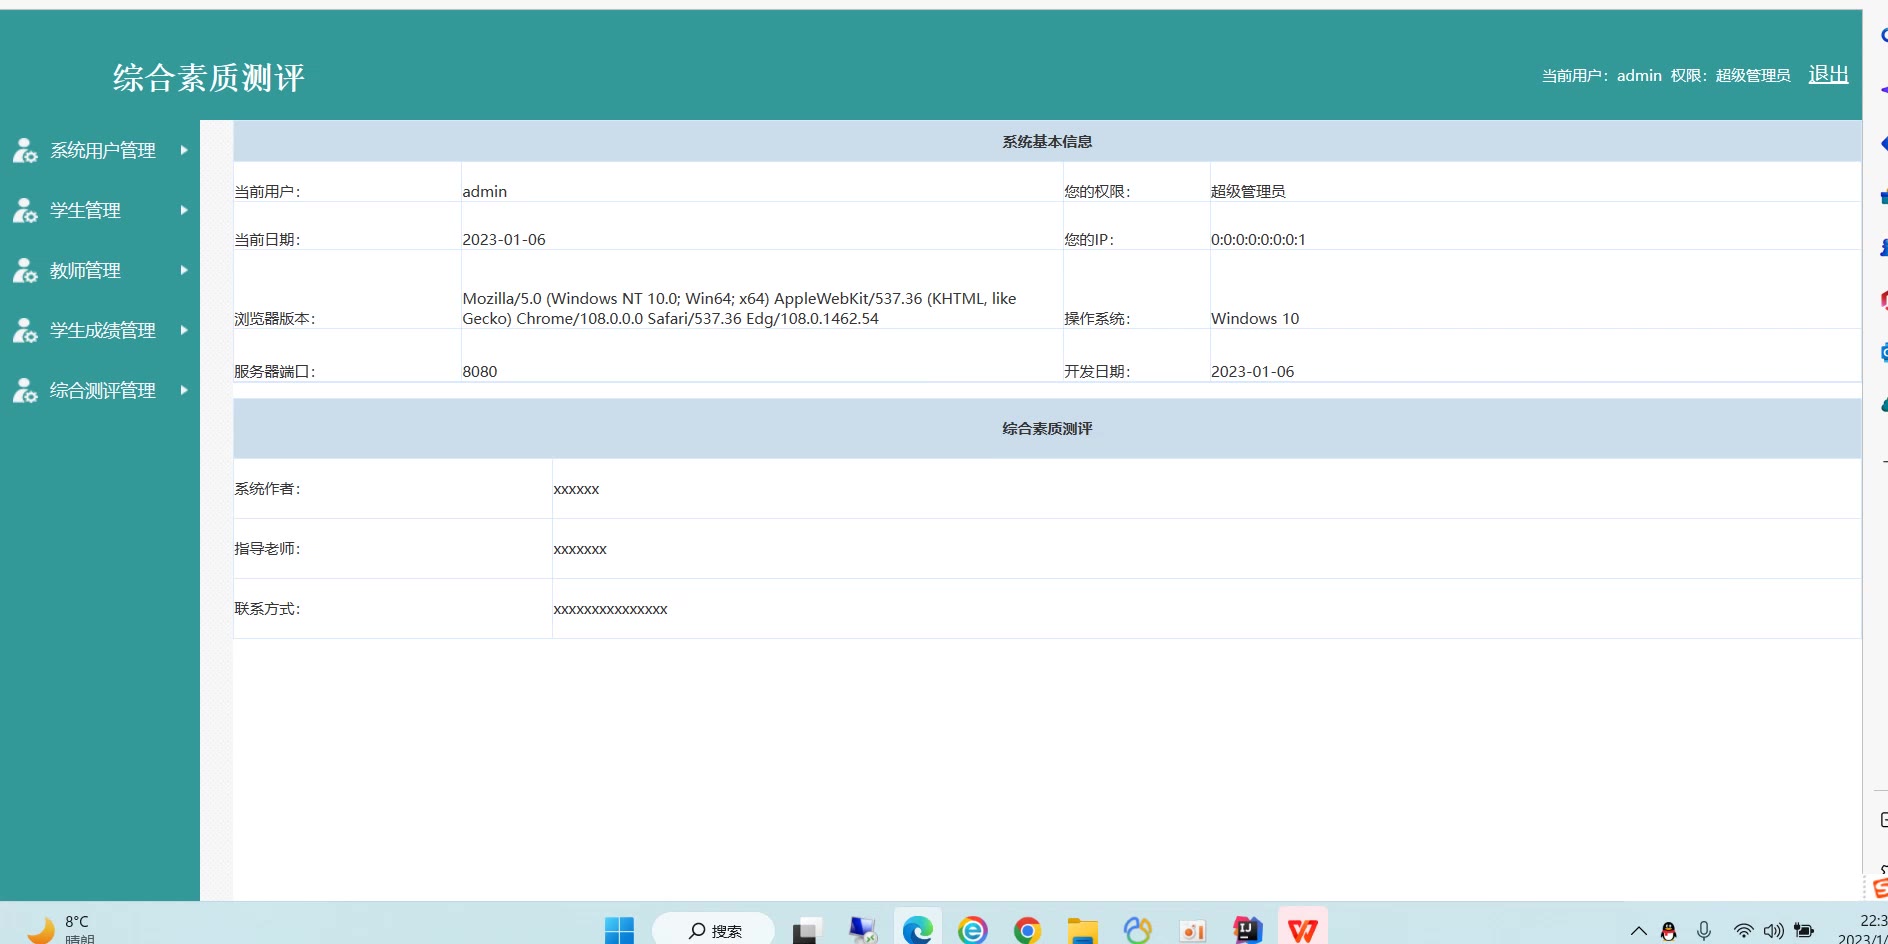Click the user icon beside 综合测评管理
The height and width of the screenshot is (944, 1888).
tap(25, 390)
